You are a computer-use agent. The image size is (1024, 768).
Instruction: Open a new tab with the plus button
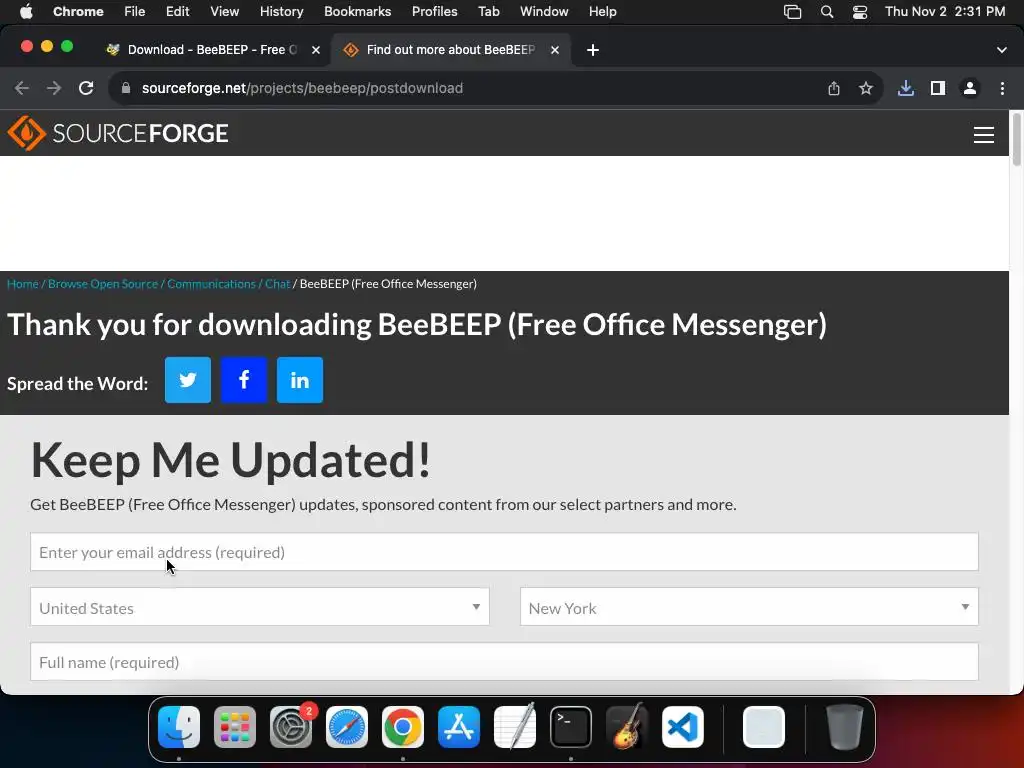pos(592,50)
